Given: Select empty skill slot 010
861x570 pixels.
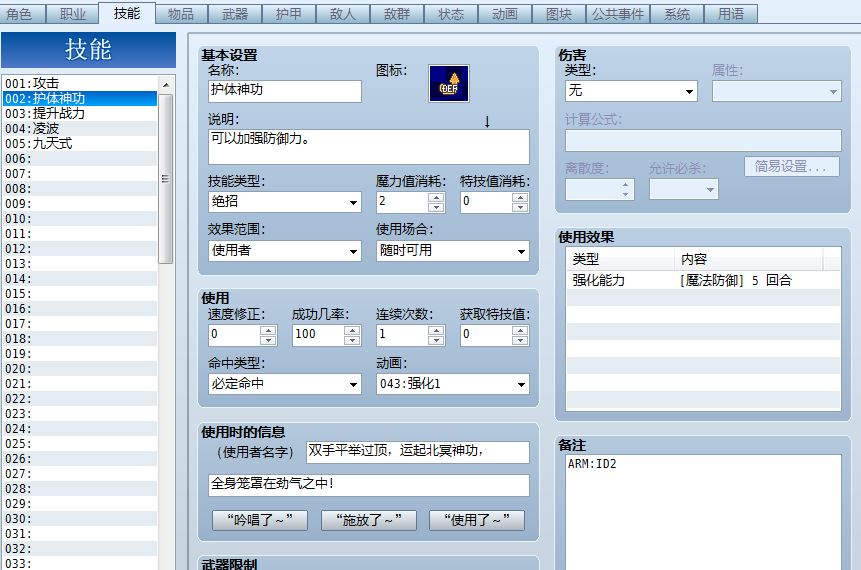Looking at the screenshot, I should [80, 219].
